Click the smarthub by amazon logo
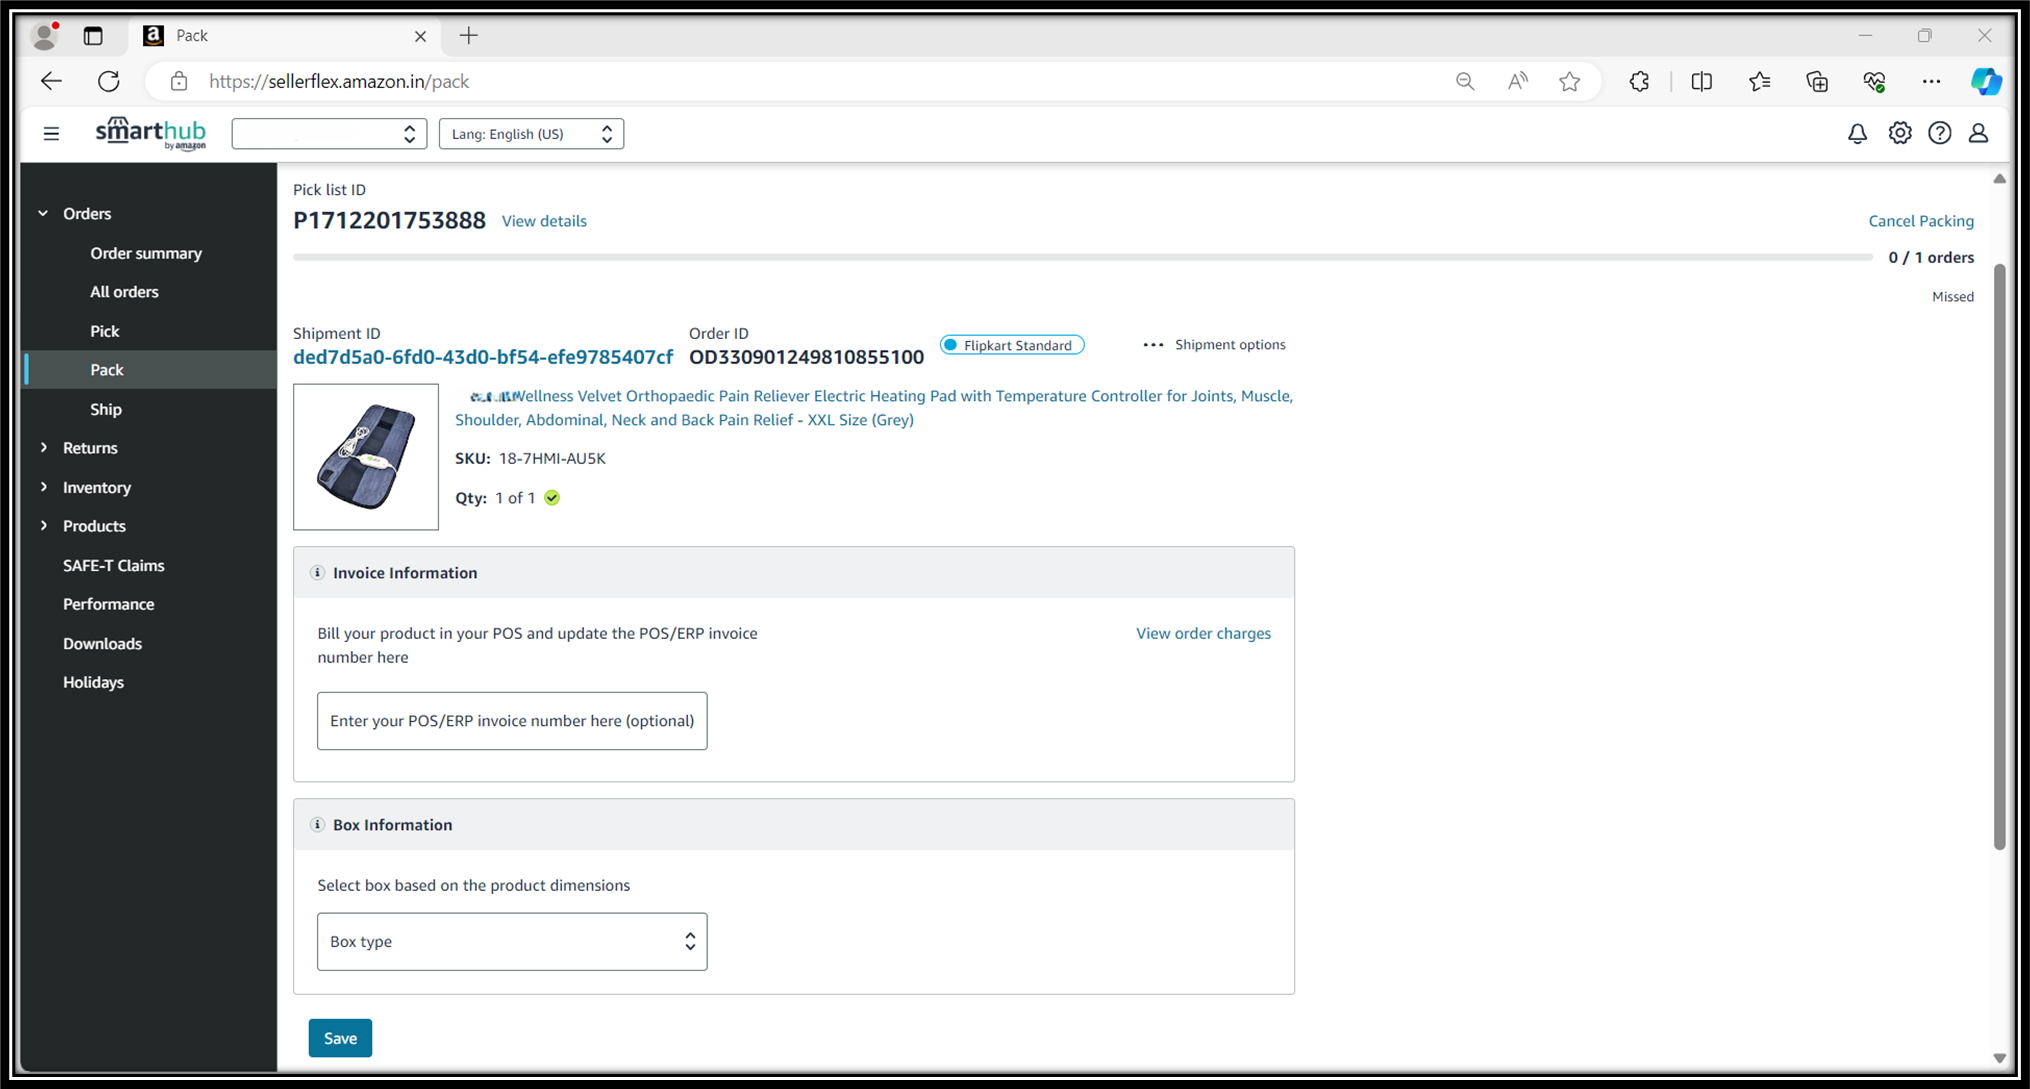The width and height of the screenshot is (2030, 1089). [x=151, y=134]
